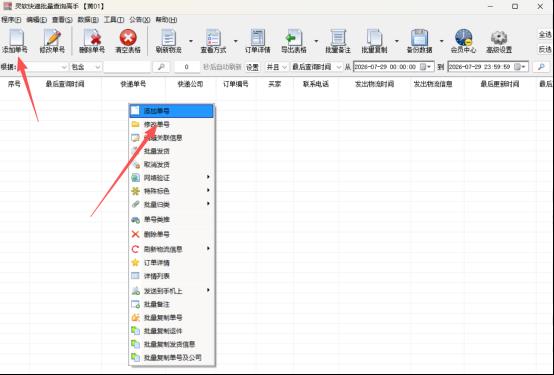Click the 全选 button
The height and width of the screenshot is (375, 554).
[545, 35]
